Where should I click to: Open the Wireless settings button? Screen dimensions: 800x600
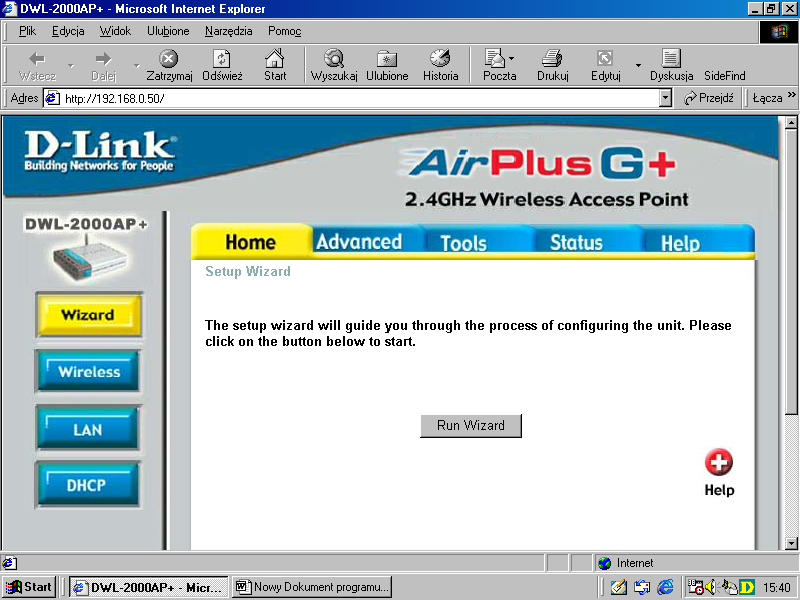point(88,371)
